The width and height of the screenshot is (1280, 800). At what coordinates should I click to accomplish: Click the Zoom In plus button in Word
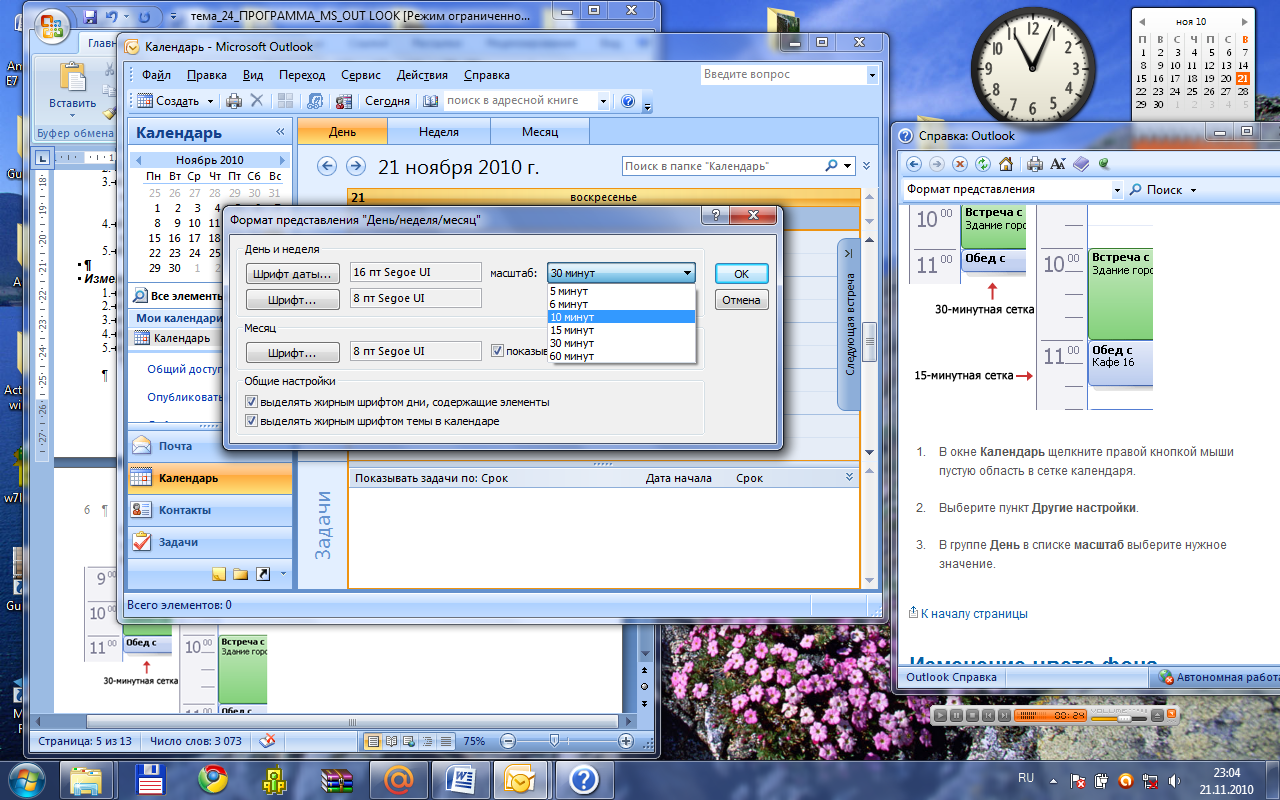tap(626, 741)
